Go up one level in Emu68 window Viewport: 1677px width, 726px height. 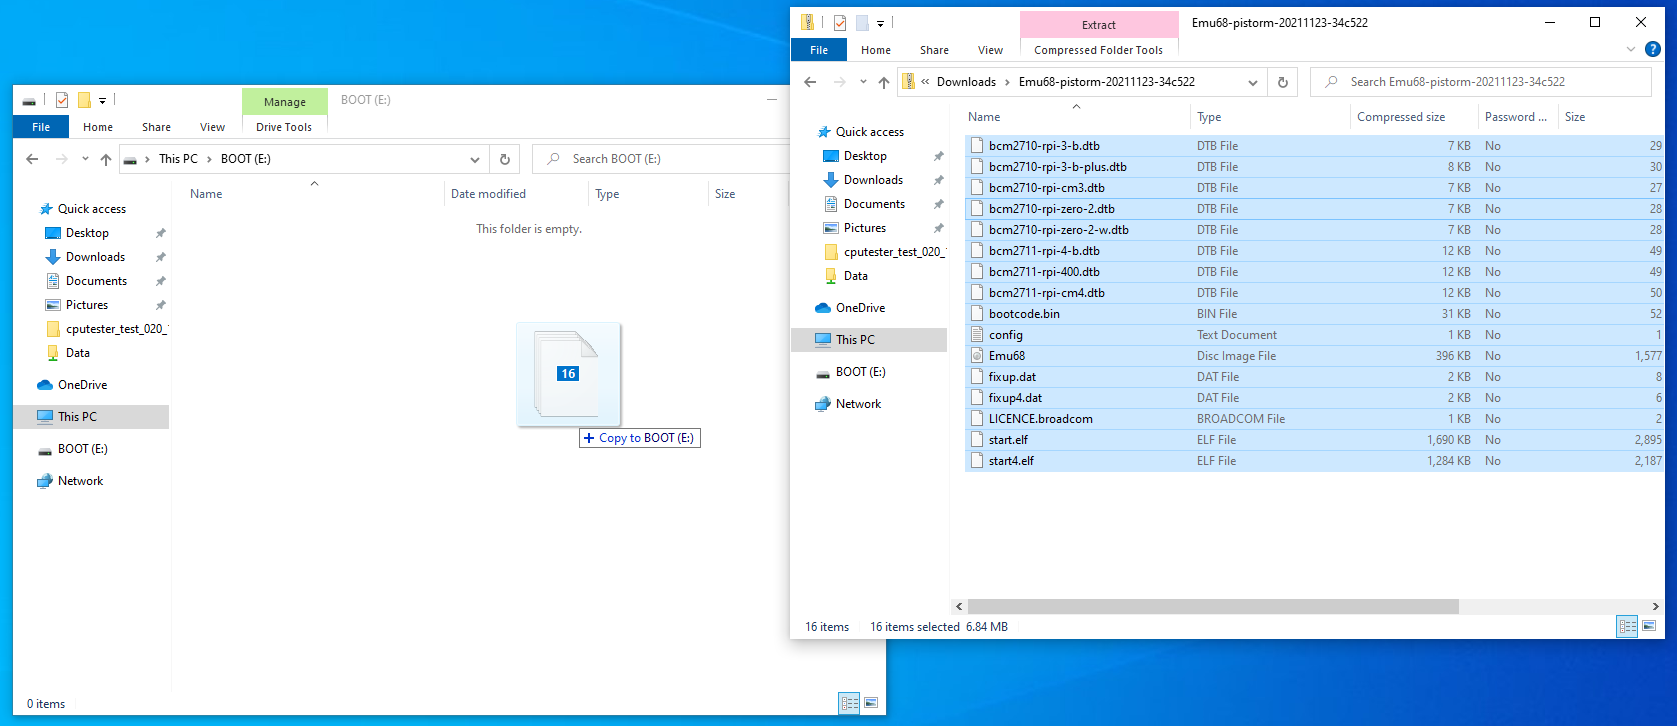pyautogui.click(x=884, y=82)
